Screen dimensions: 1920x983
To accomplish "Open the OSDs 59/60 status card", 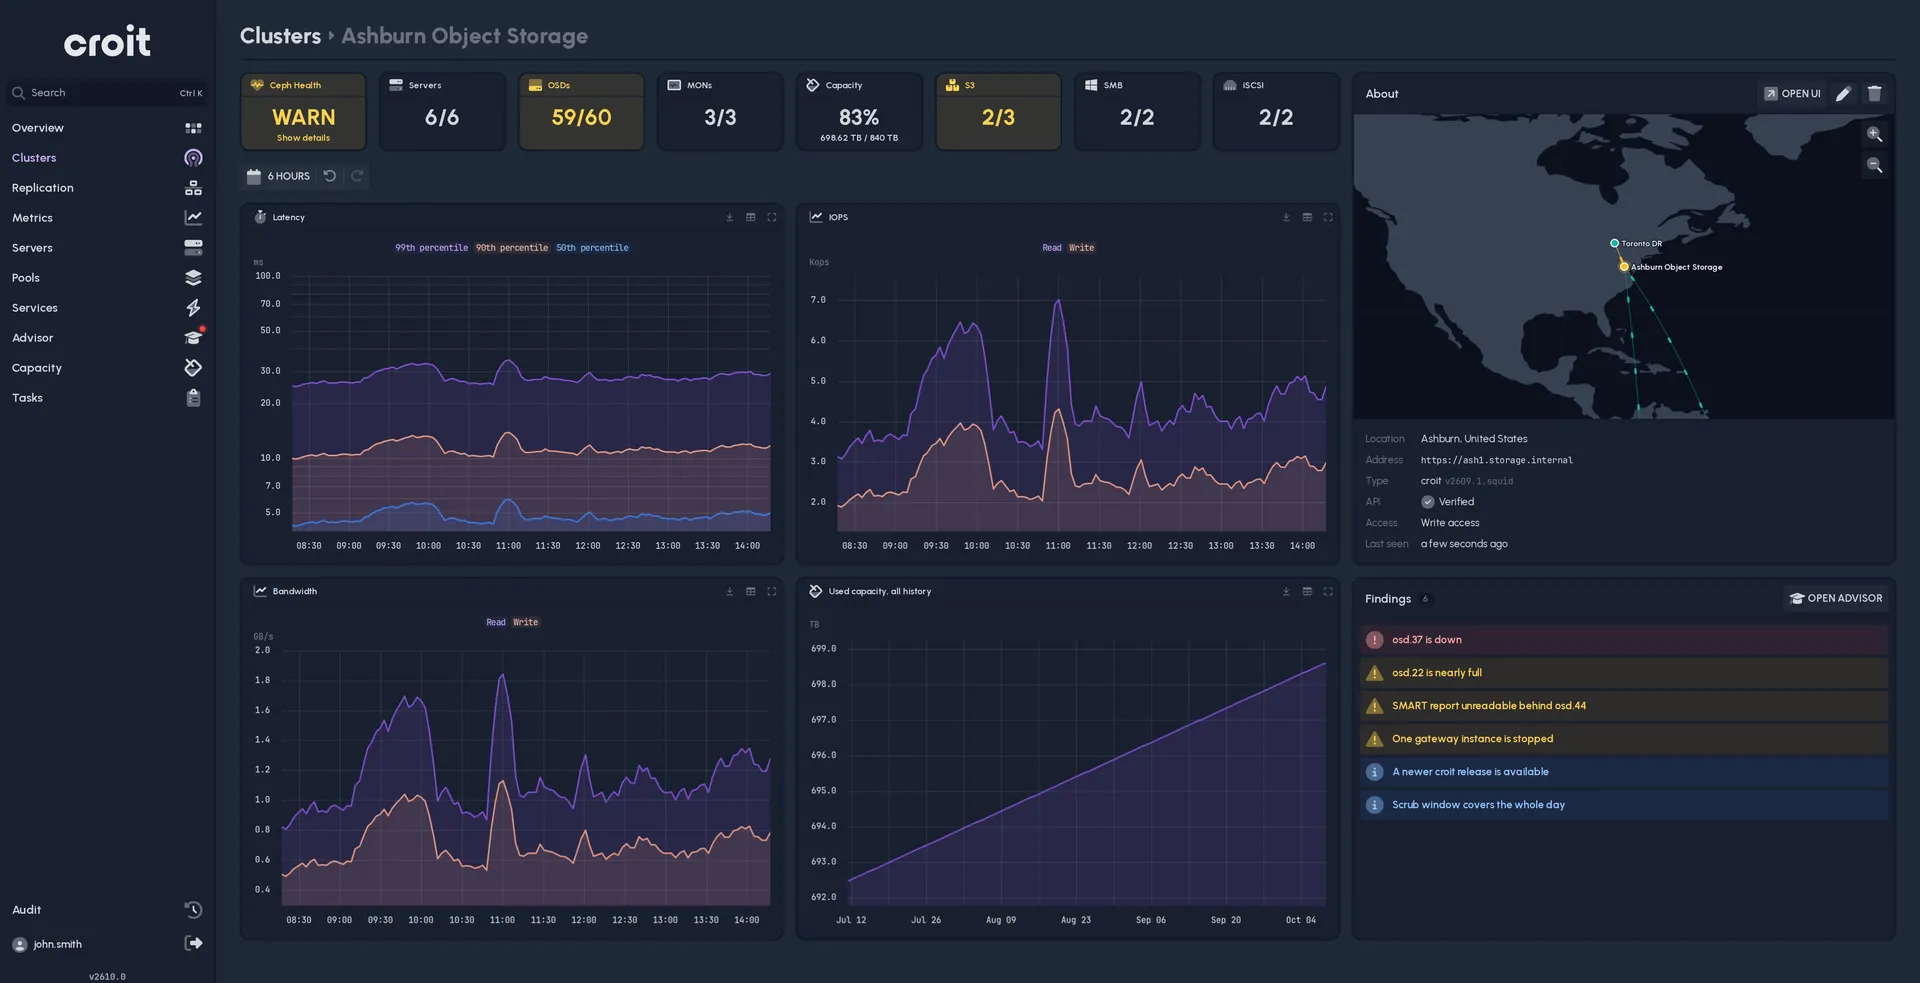I will pos(581,111).
